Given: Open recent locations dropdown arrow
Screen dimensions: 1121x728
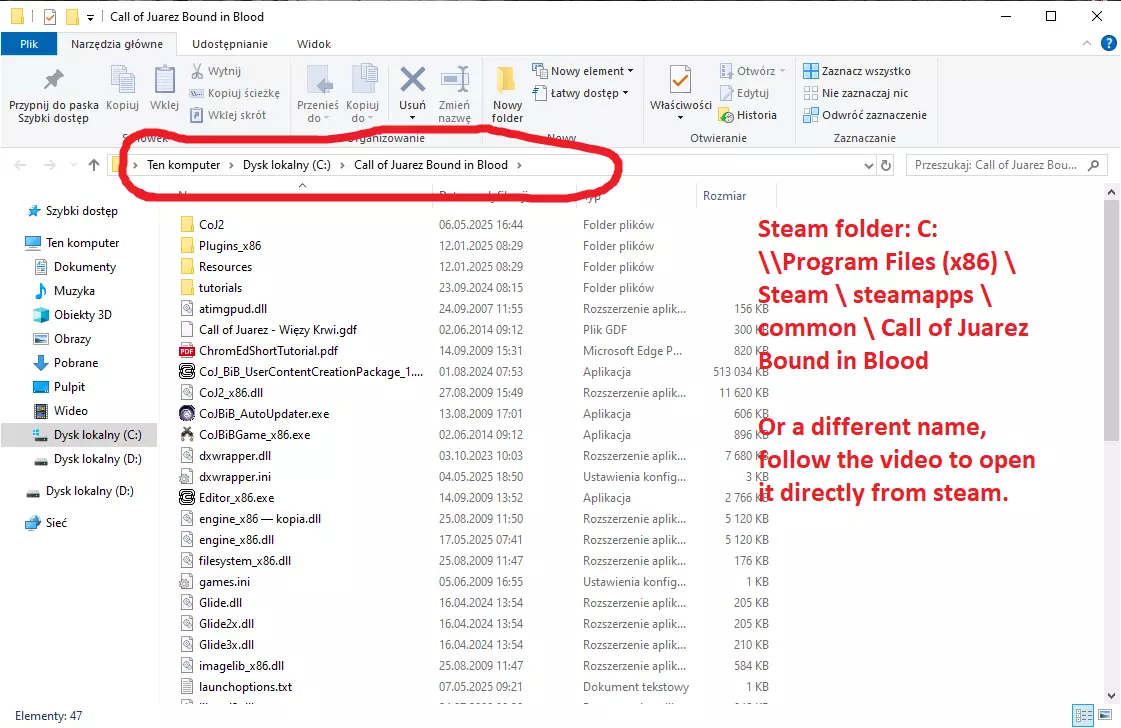Looking at the screenshot, I should coord(73,165).
